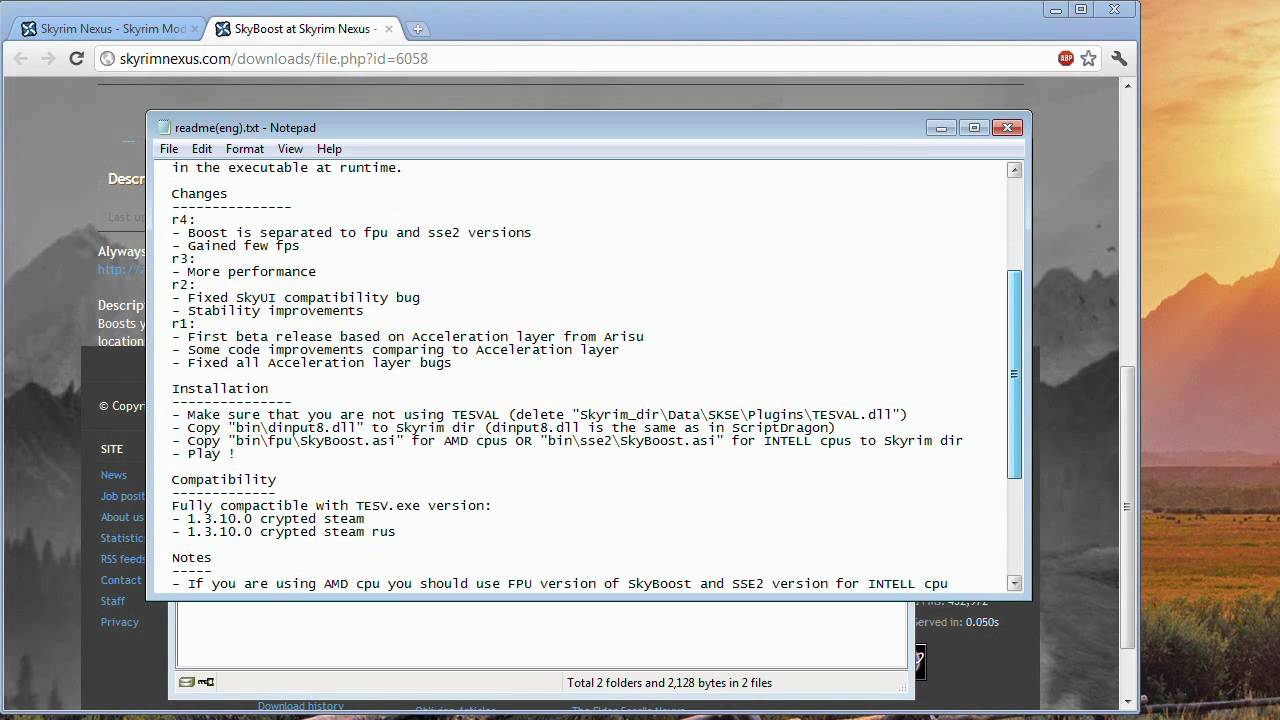Click Chrome page scrollbar down arrow
The height and width of the screenshot is (720, 1280).
pos(1128,701)
